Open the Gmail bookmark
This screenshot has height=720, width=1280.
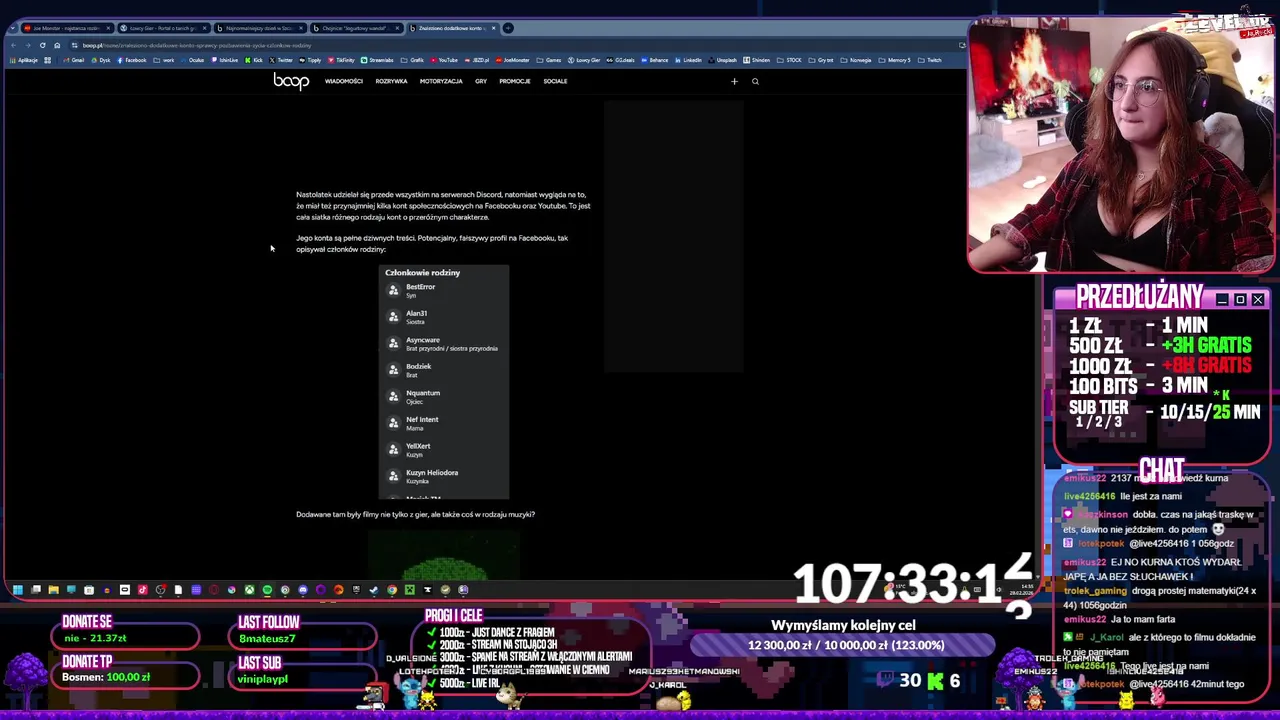(73, 60)
